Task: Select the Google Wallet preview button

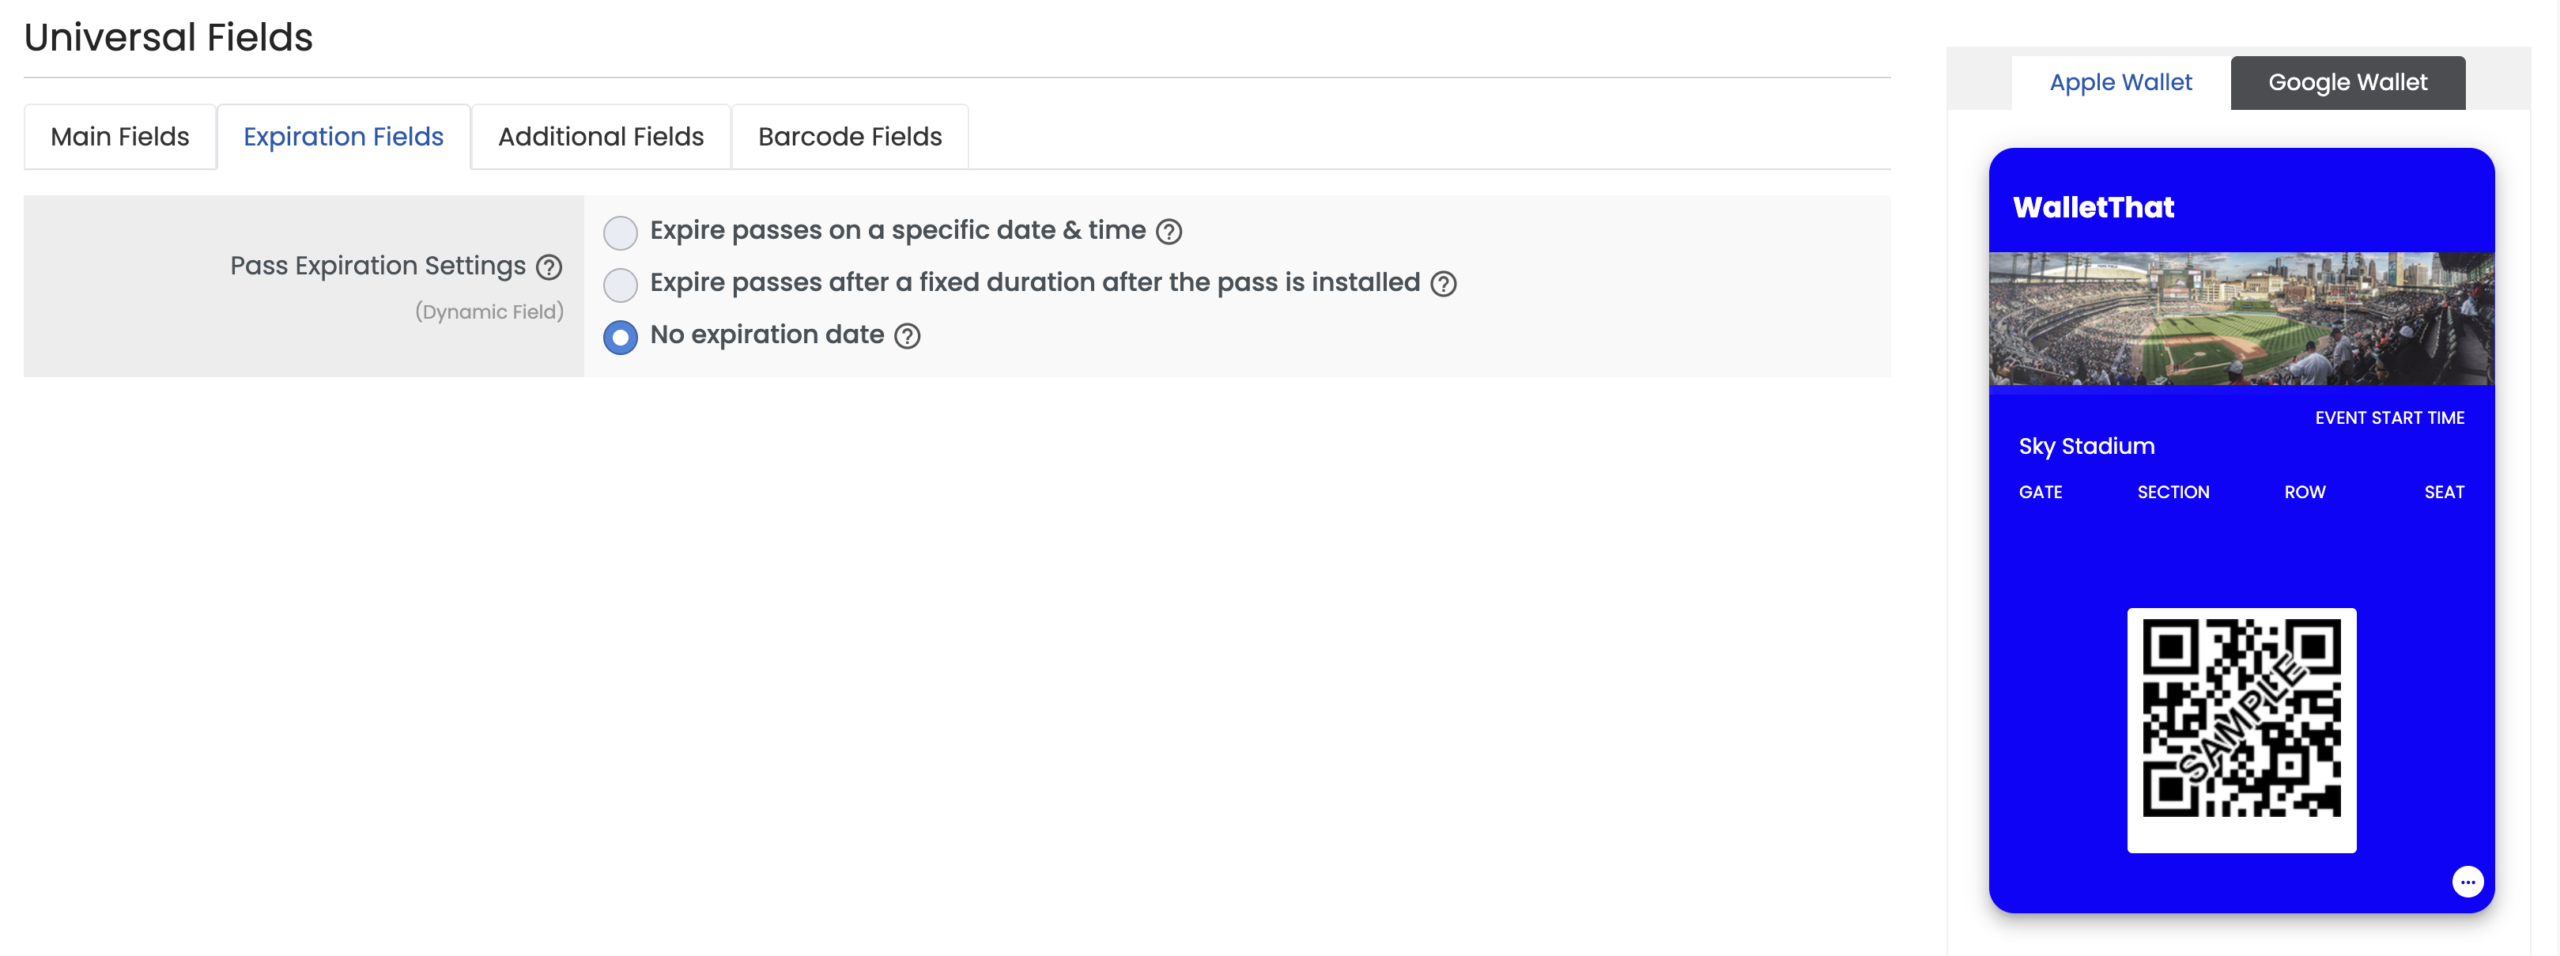Action: pos(2347,82)
